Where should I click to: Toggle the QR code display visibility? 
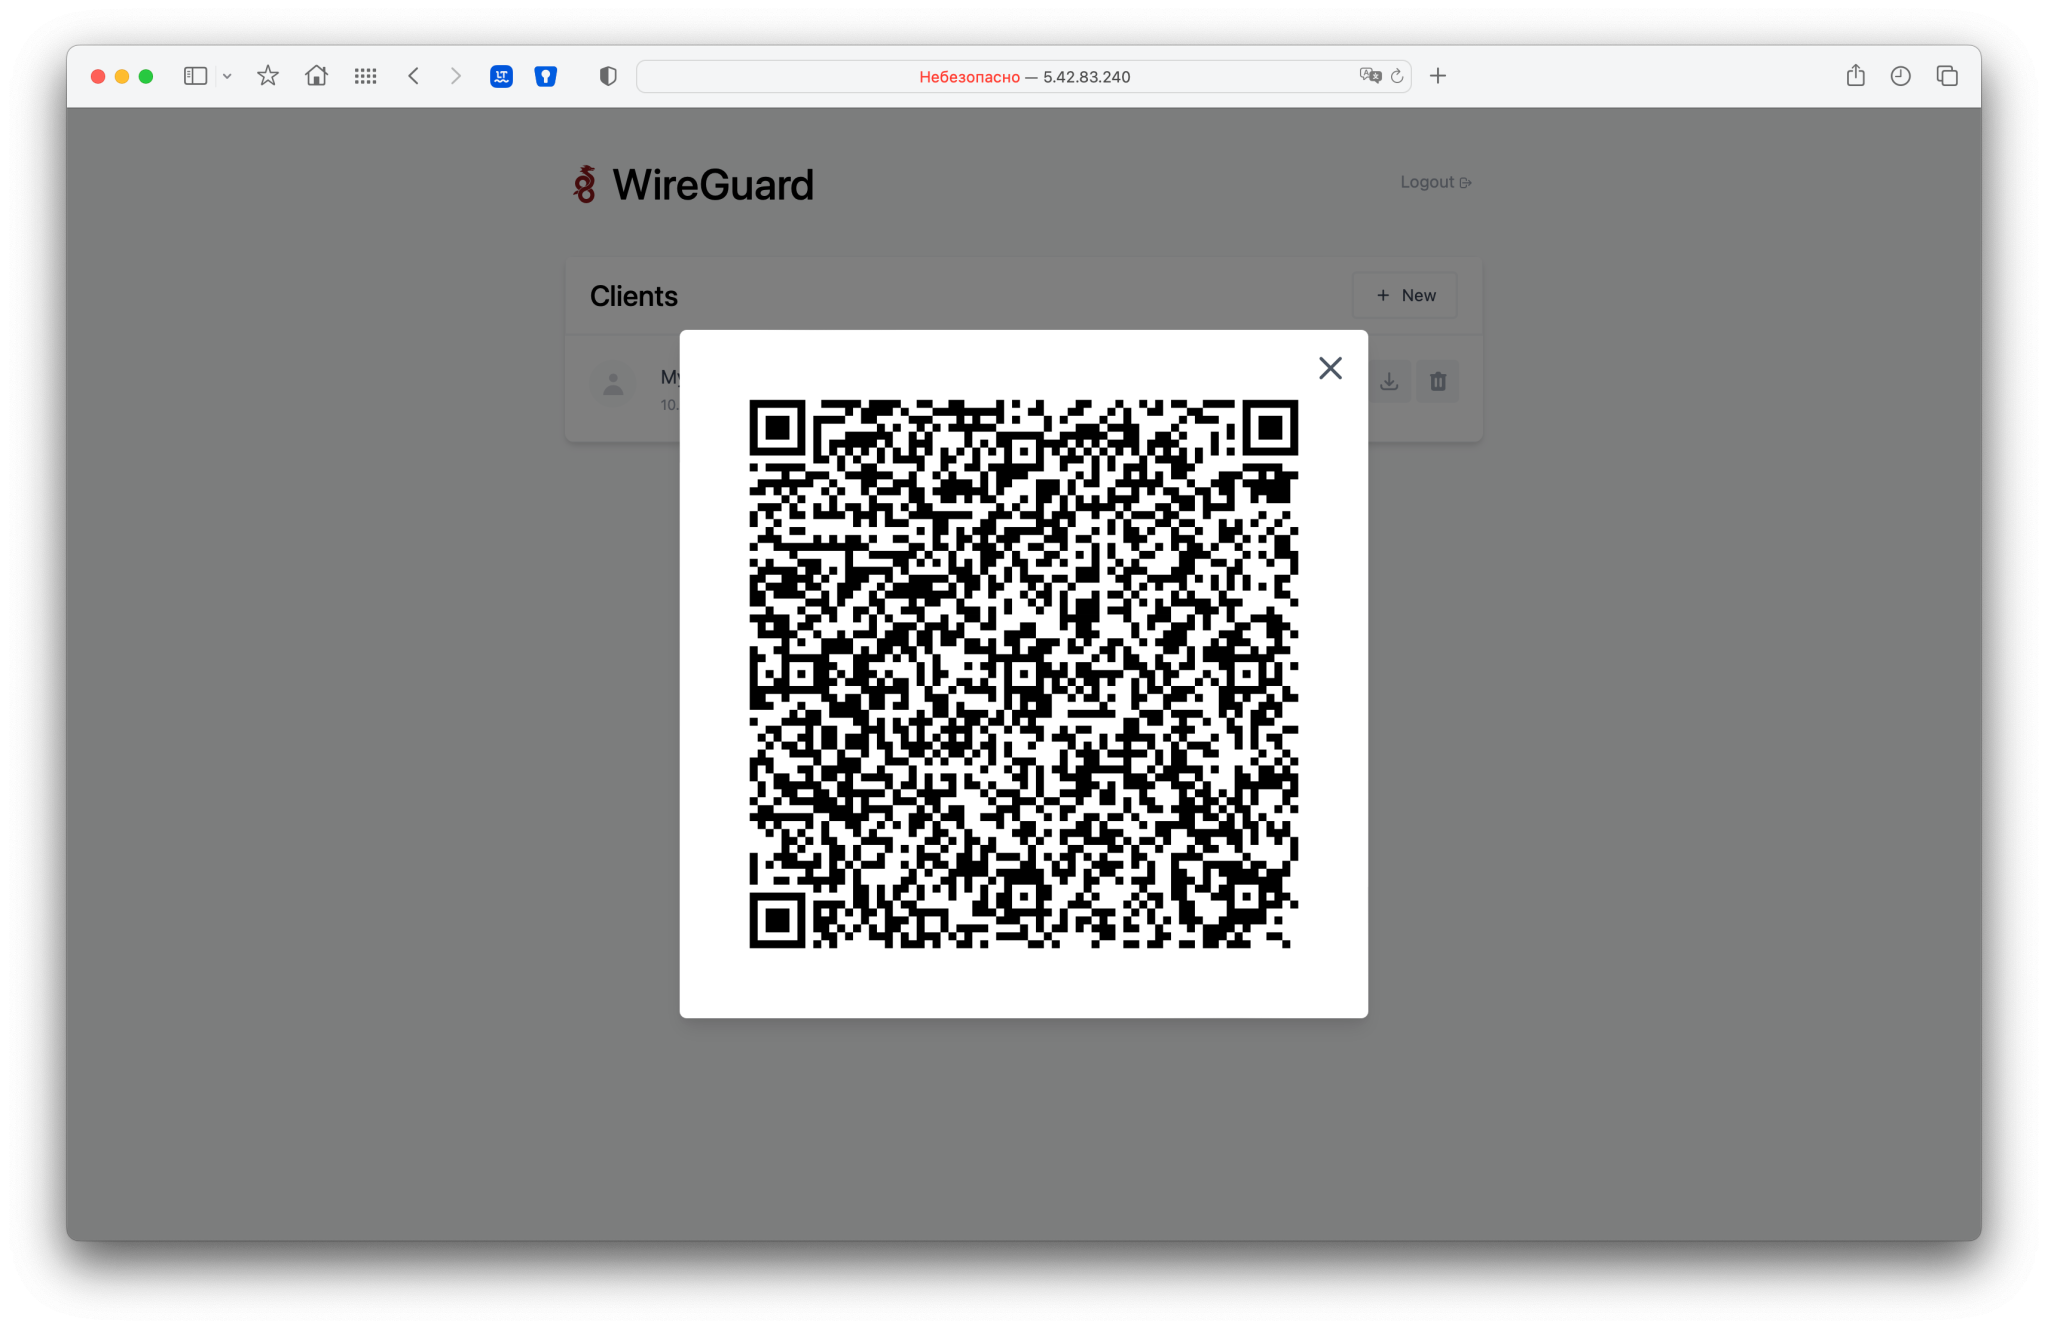pyautogui.click(x=1330, y=367)
